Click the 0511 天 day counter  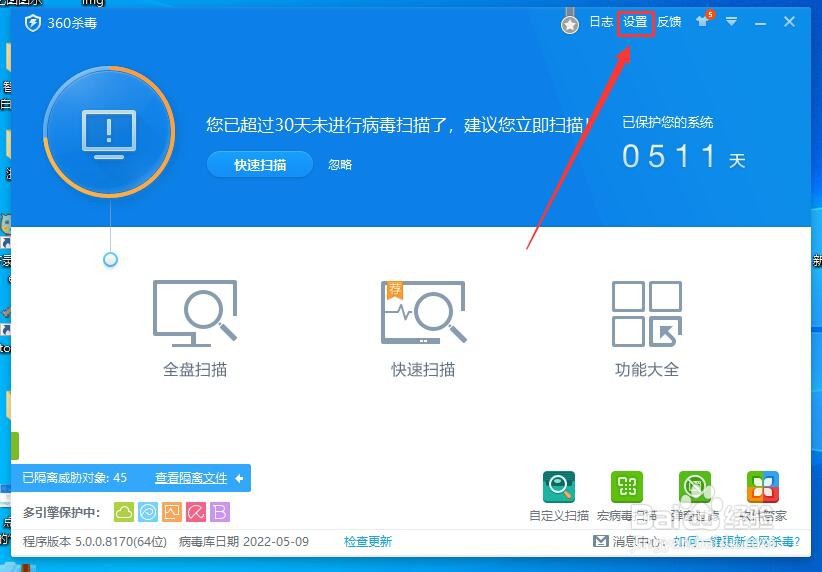tap(684, 156)
